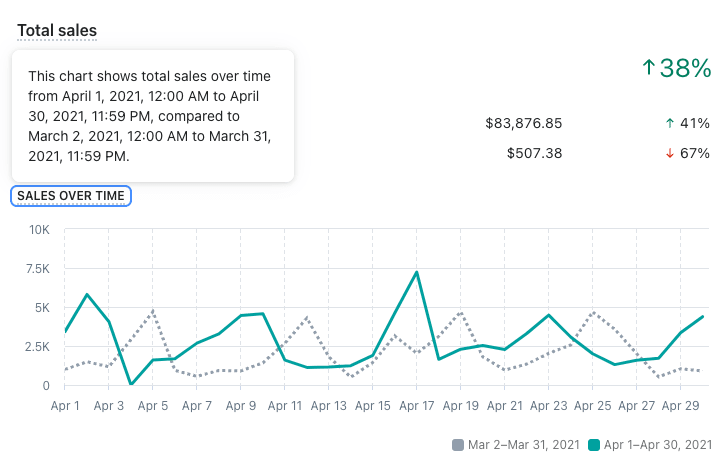The image size is (728, 460).
Task: Click the dotted gray line peak at Apr 5
Action: (153, 311)
